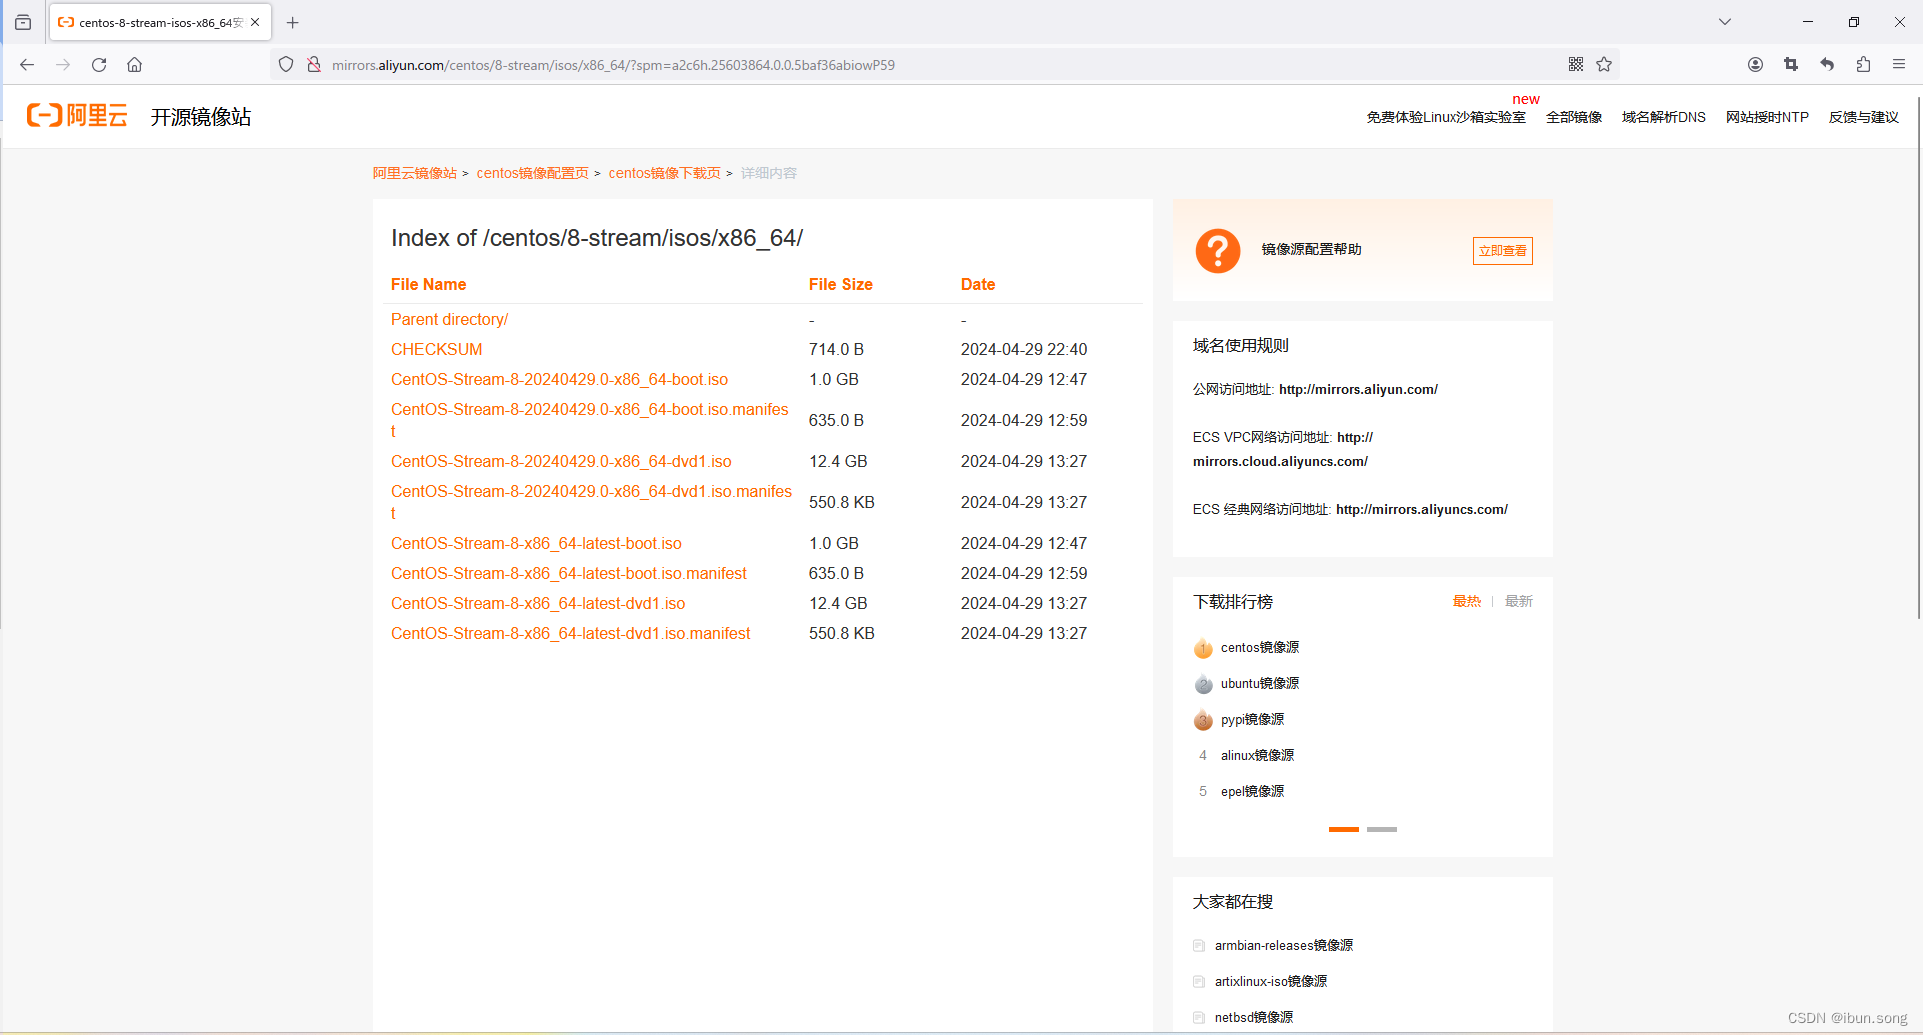
Task: Download CentOS-Stream-8-20240429.0-x86_64-dvd1.iso
Action: 561,461
